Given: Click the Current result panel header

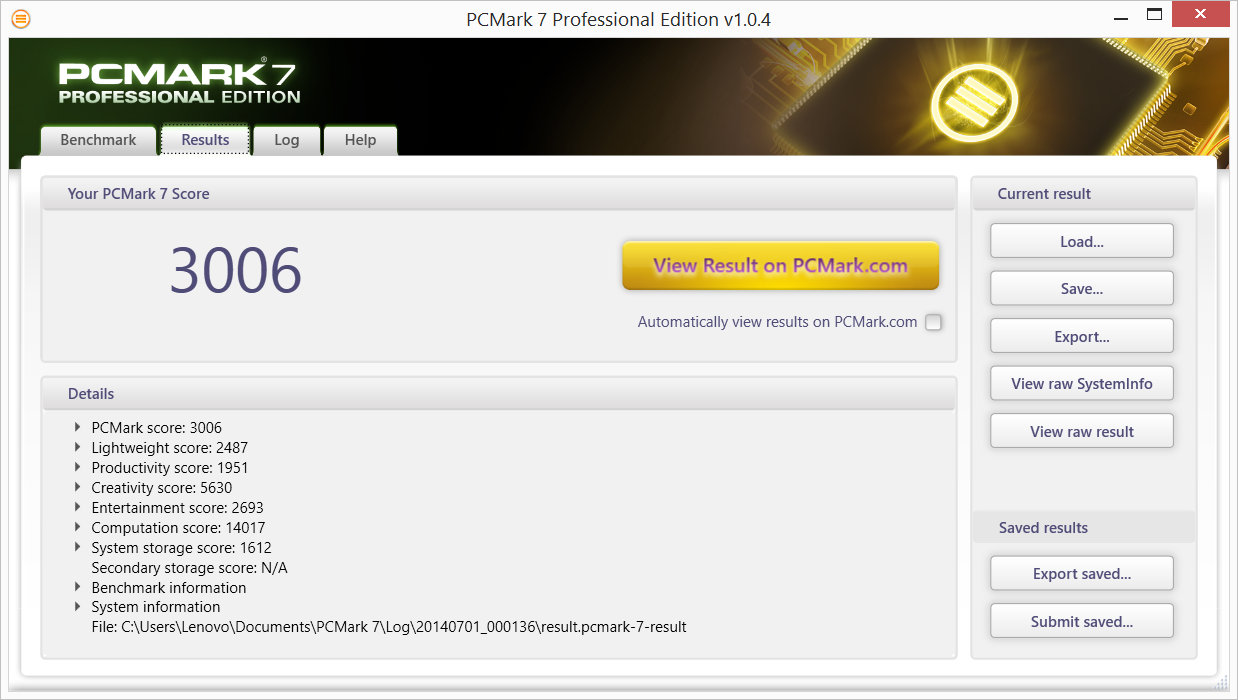Looking at the screenshot, I should 1084,194.
